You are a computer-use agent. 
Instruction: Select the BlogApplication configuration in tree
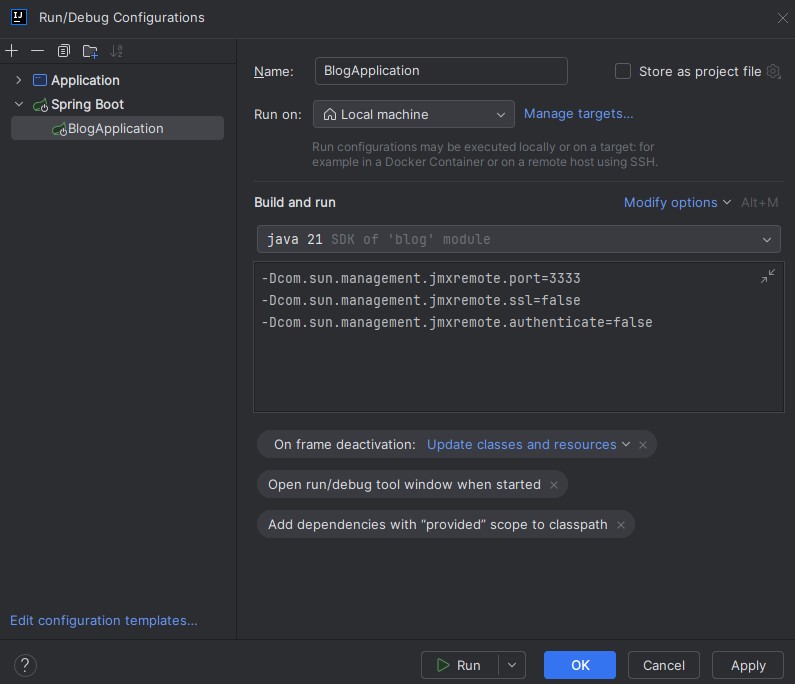point(117,128)
